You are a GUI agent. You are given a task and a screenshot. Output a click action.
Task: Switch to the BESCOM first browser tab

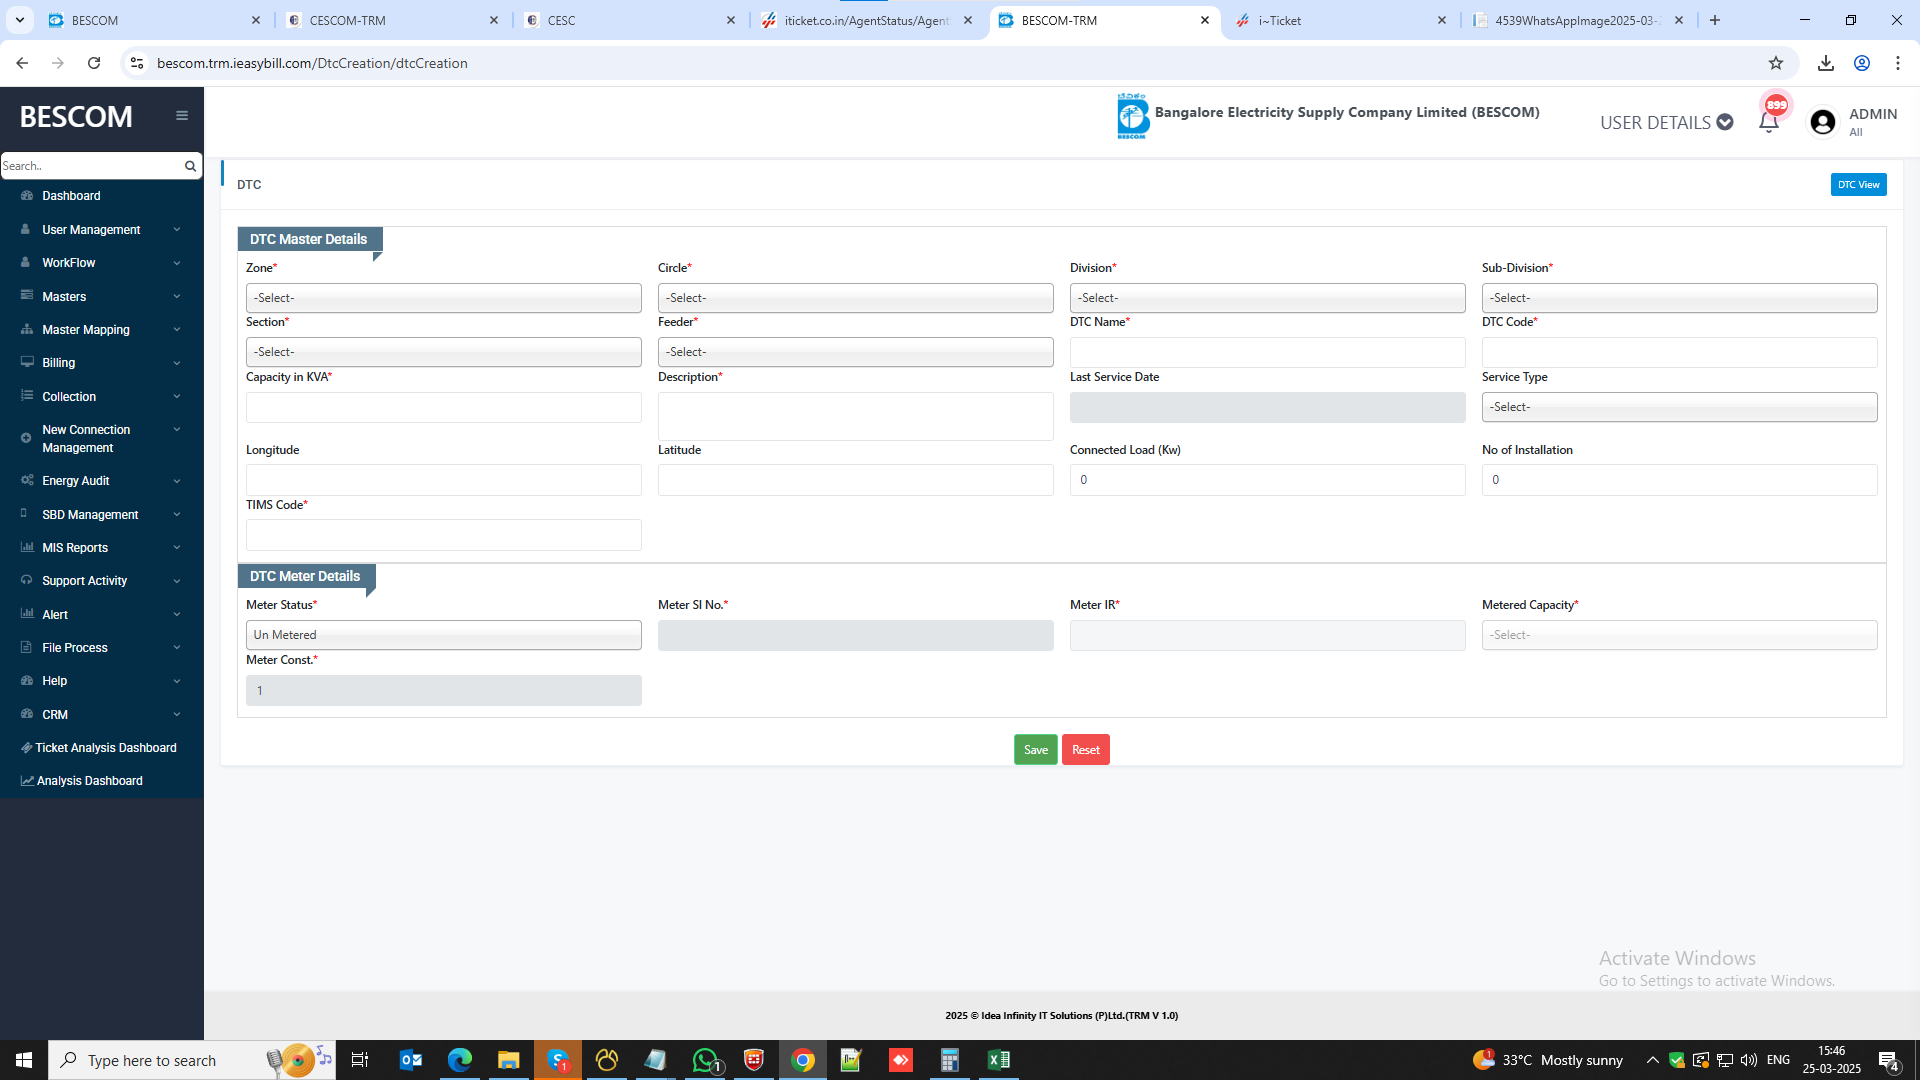pyautogui.click(x=155, y=20)
